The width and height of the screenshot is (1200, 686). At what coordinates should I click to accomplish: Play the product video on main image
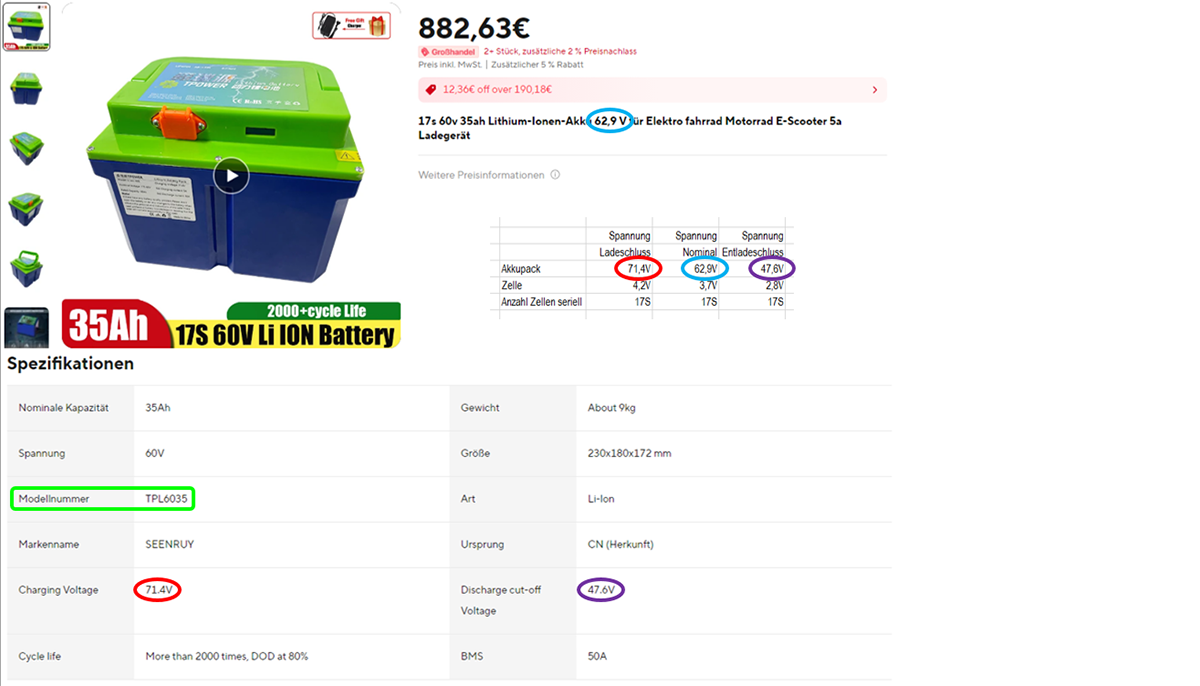pos(231,177)
